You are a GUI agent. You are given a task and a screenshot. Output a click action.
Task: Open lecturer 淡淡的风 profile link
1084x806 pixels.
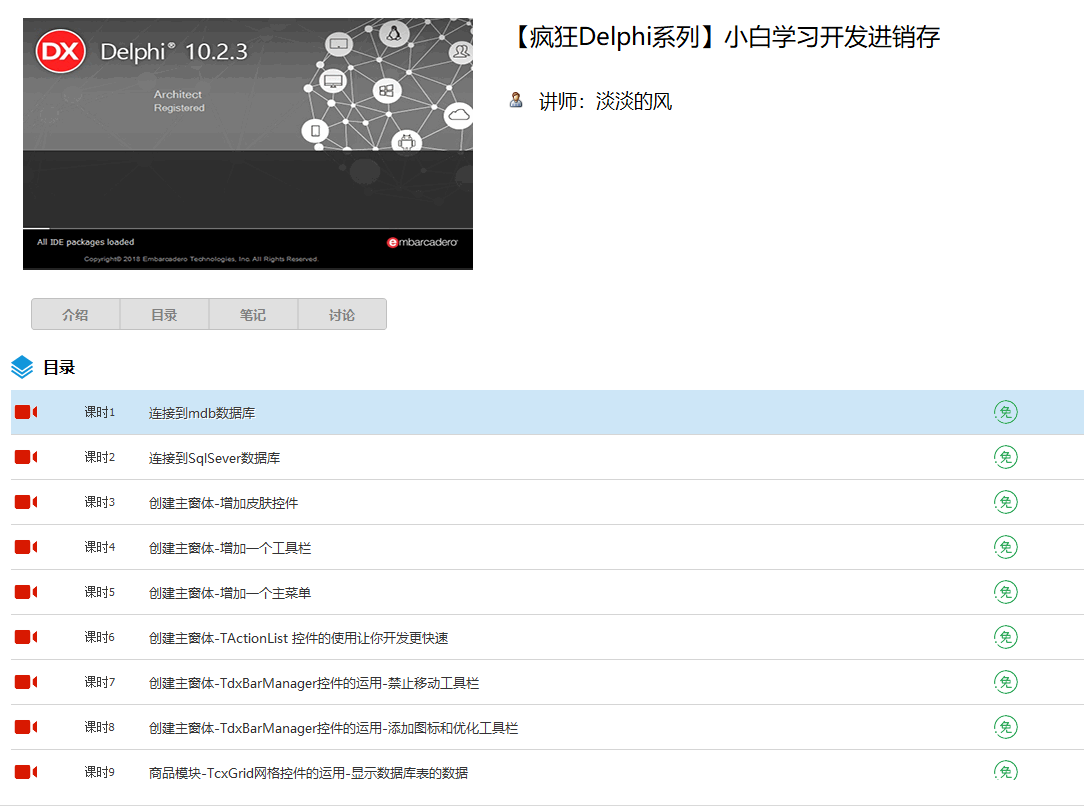coord(633,102)
